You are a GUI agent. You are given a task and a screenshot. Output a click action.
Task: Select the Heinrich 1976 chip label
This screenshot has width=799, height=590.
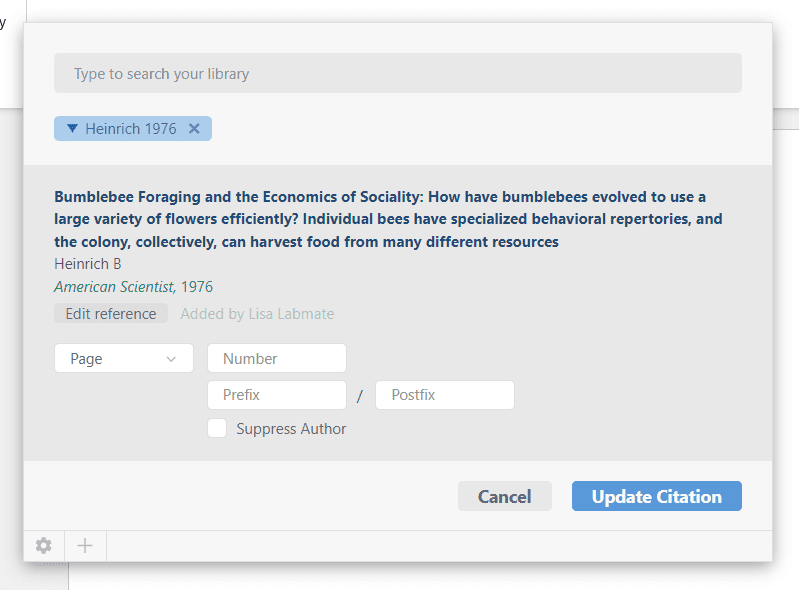130,129
